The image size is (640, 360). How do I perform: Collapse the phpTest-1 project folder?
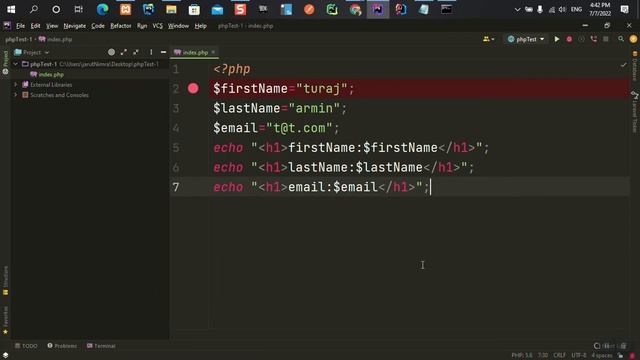tap(16, 64)
